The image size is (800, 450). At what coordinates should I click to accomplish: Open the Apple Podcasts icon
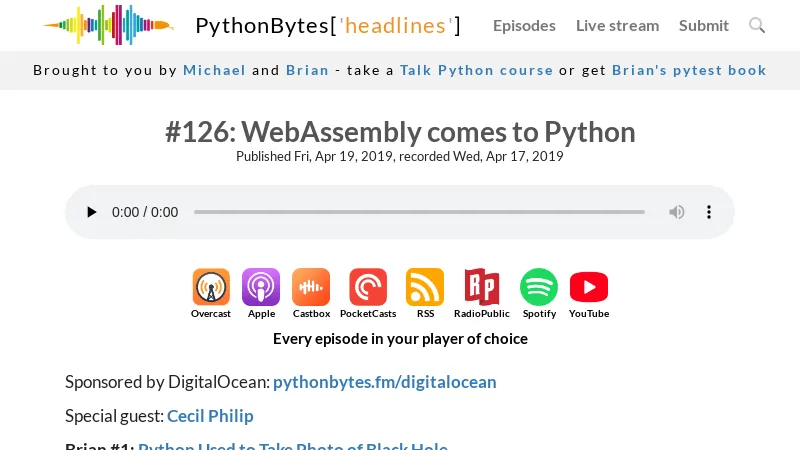261,288
